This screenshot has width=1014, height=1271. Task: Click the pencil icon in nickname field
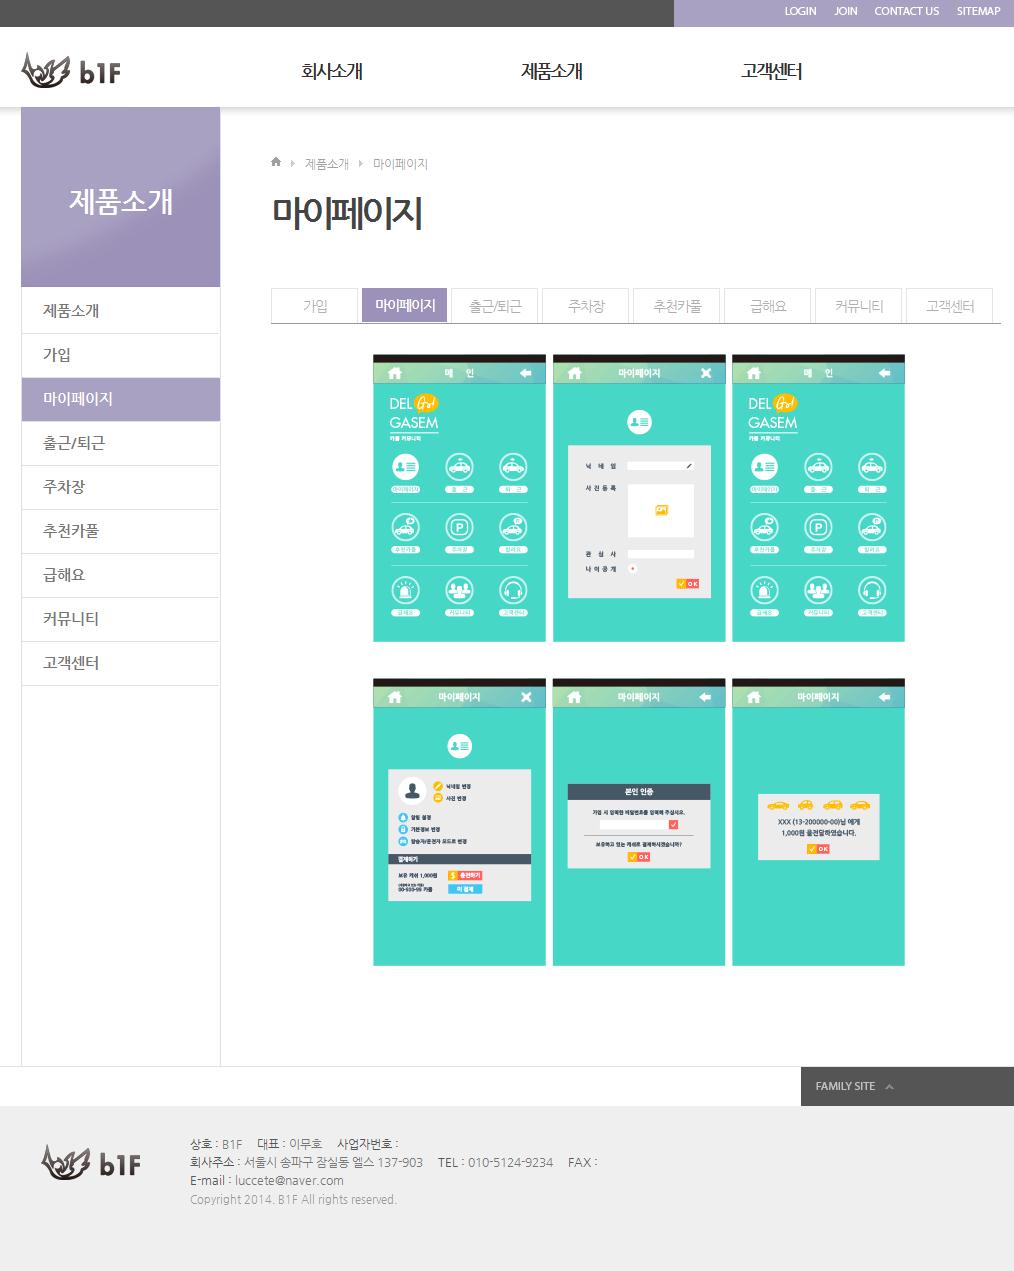pos(688,466)
